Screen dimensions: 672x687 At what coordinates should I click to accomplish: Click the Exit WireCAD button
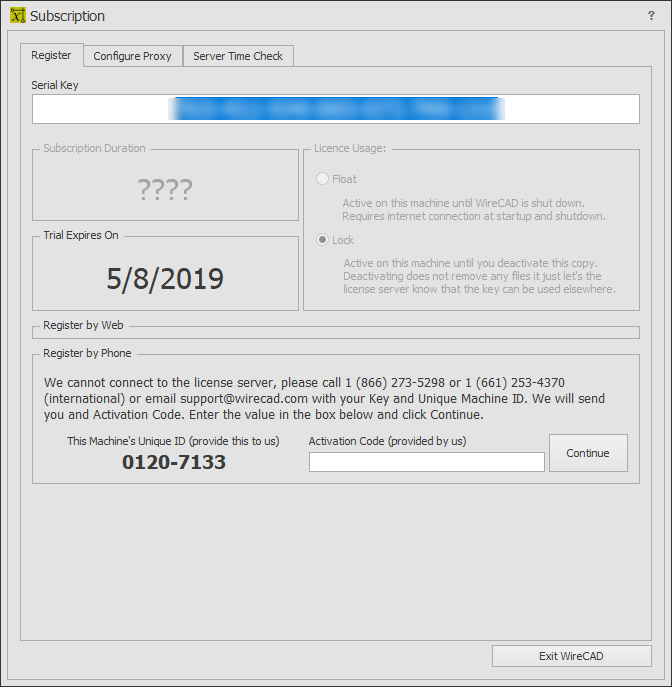pyautogui.click(x=571, y=656)
